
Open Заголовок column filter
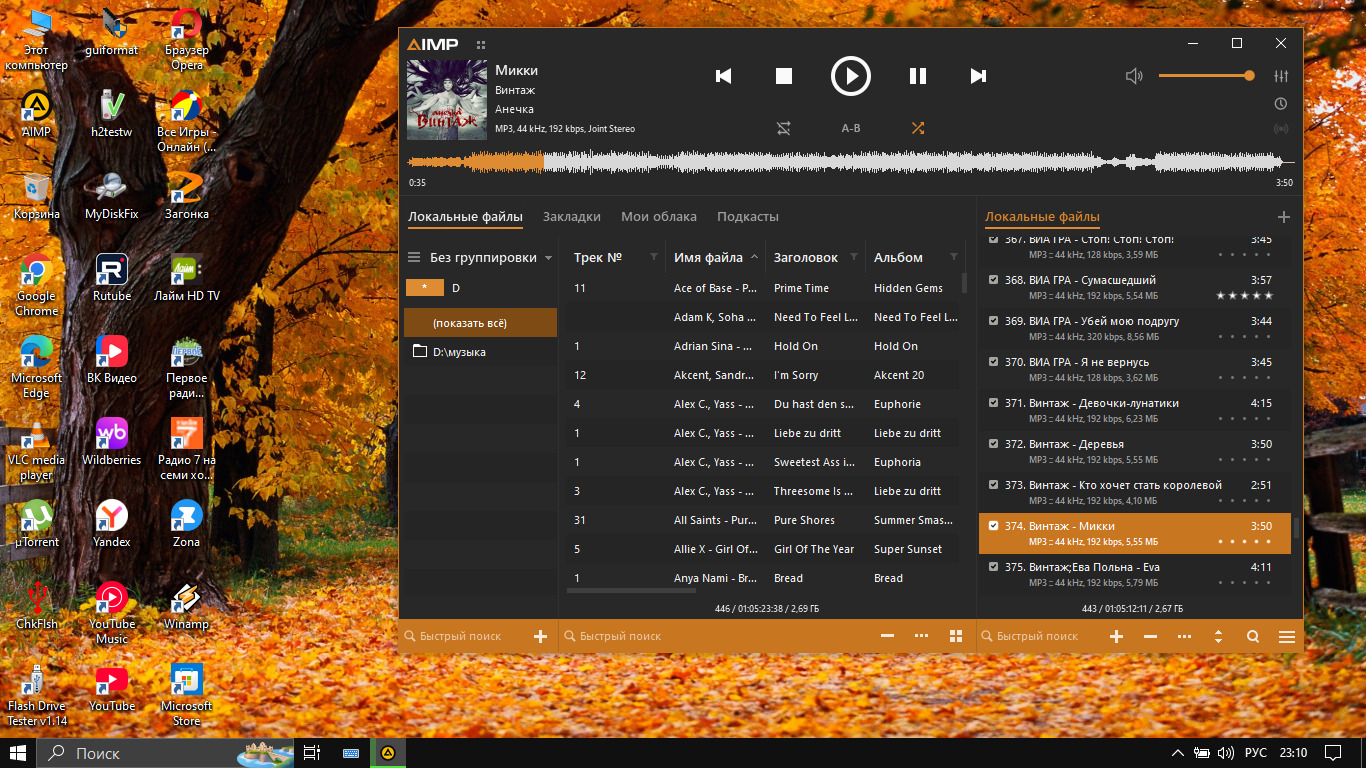click(x=854, y=258)
